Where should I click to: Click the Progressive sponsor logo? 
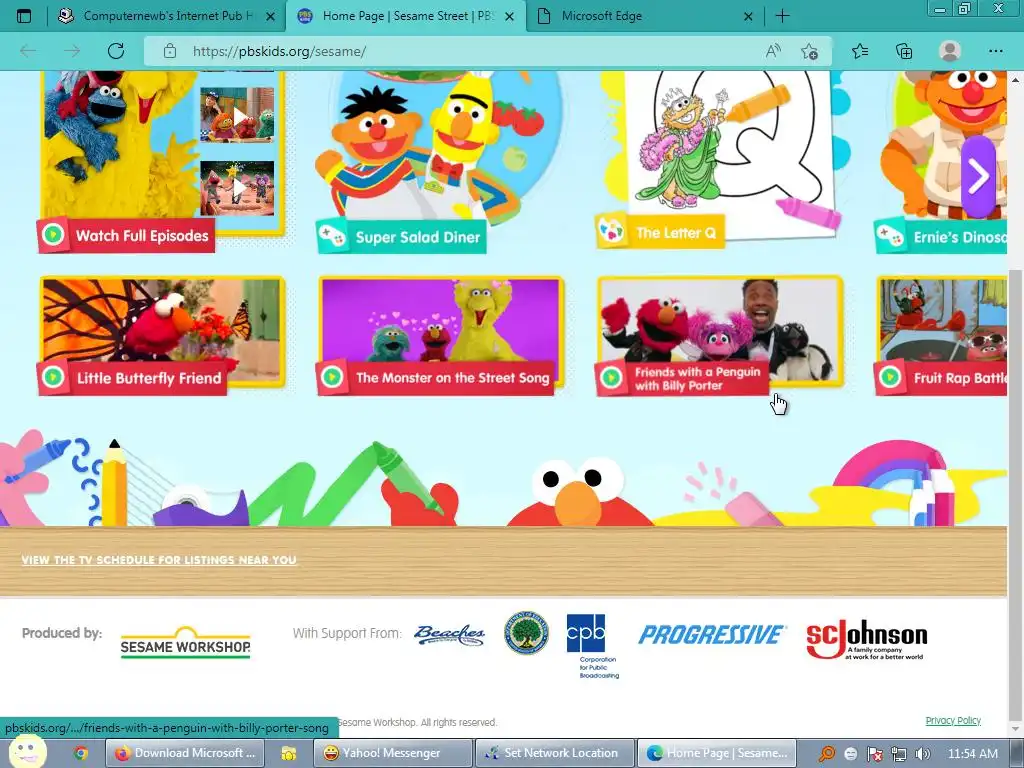(711, 634)
